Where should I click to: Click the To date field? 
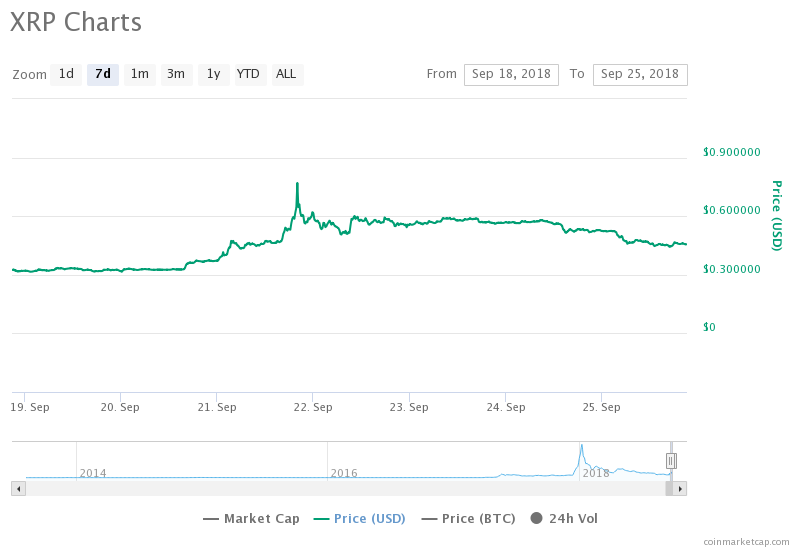640,74
